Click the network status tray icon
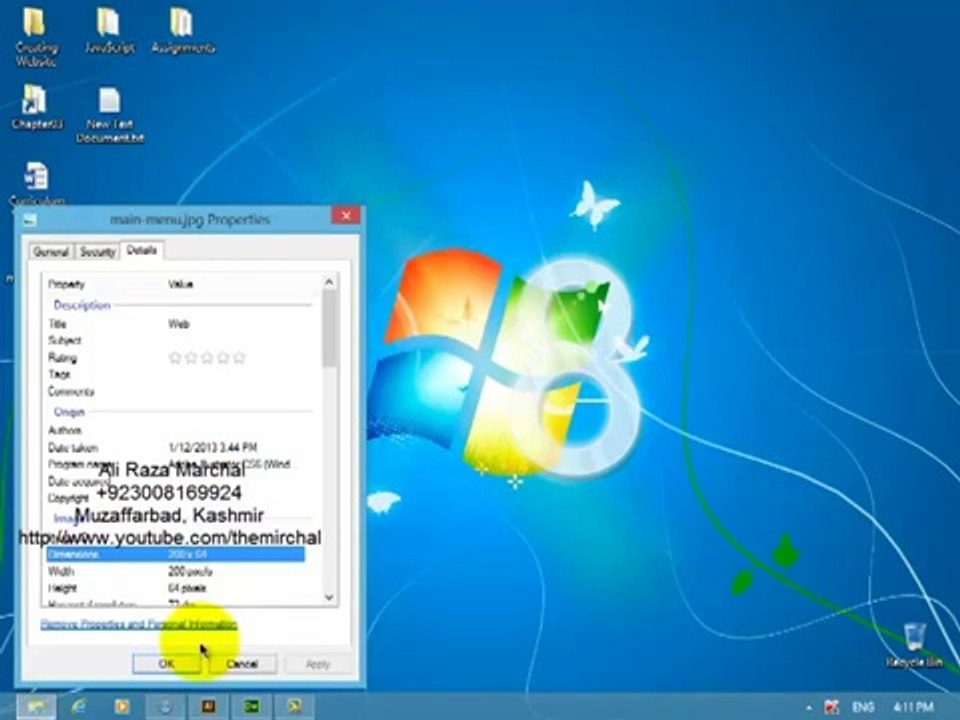 [x=831, y=707]
